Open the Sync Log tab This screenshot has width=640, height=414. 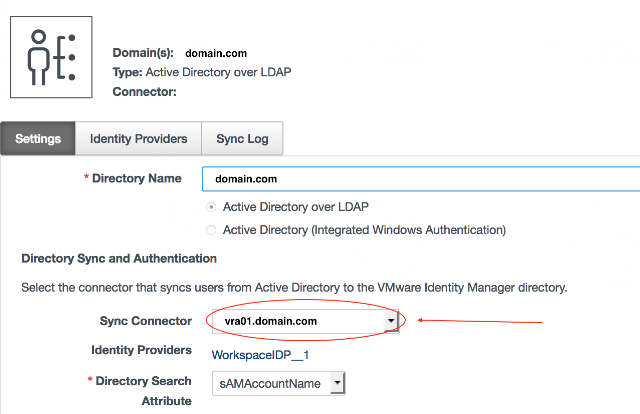(x=242, y=139)
